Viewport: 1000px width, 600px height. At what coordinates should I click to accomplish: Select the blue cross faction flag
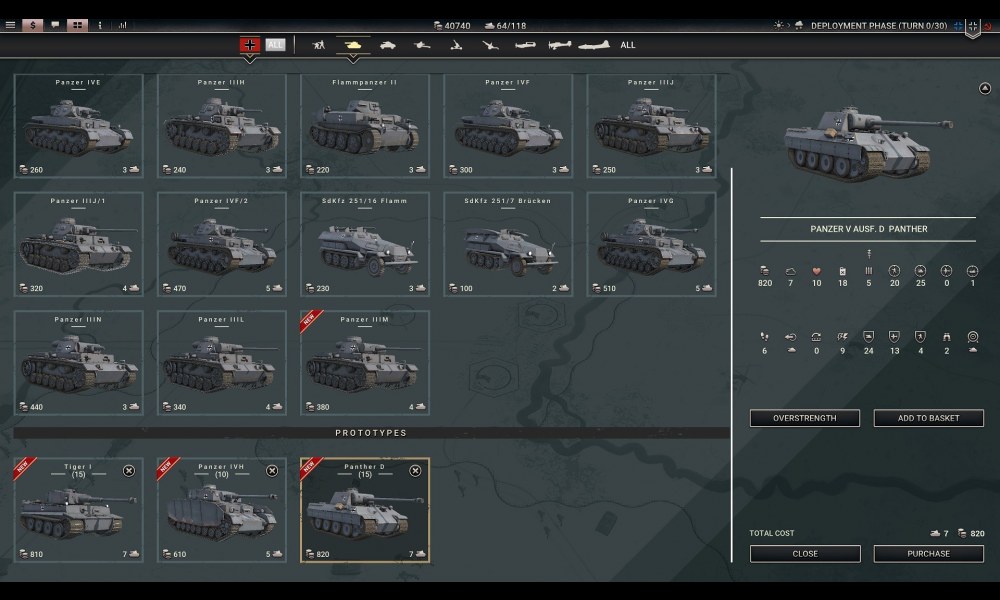pos(958,26)
